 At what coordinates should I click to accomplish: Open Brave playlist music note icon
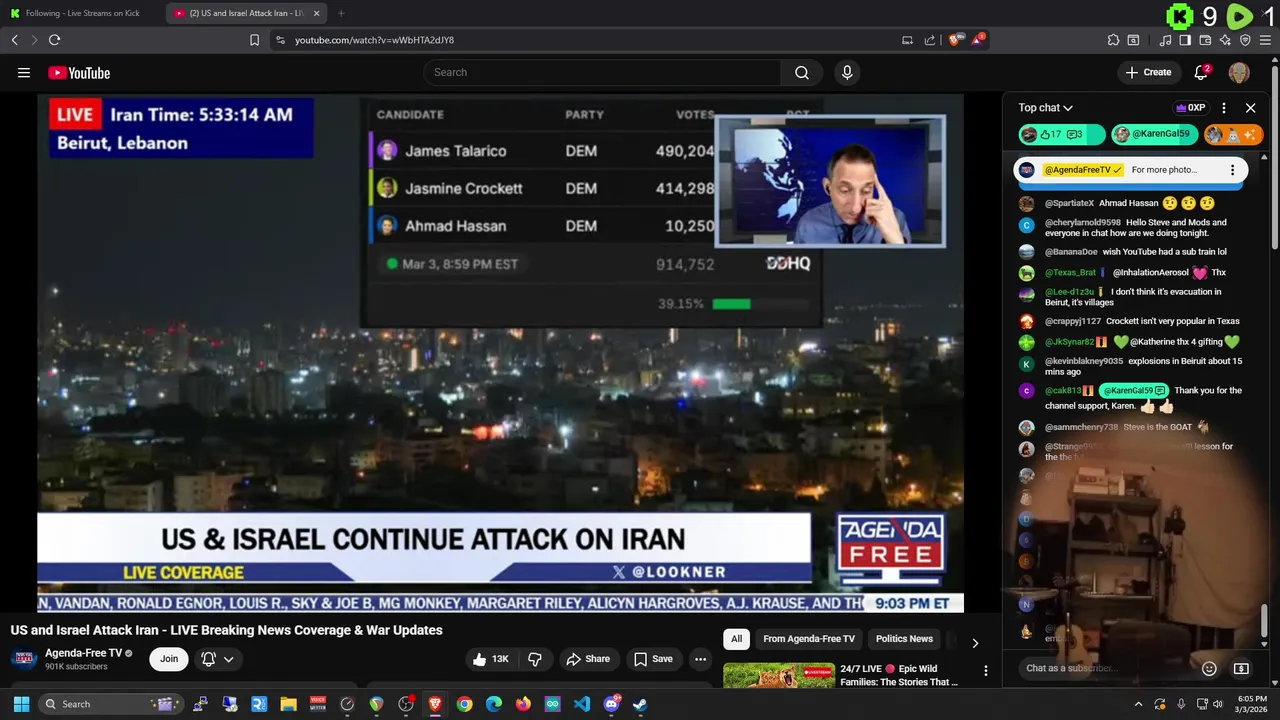coord(1165,40)
